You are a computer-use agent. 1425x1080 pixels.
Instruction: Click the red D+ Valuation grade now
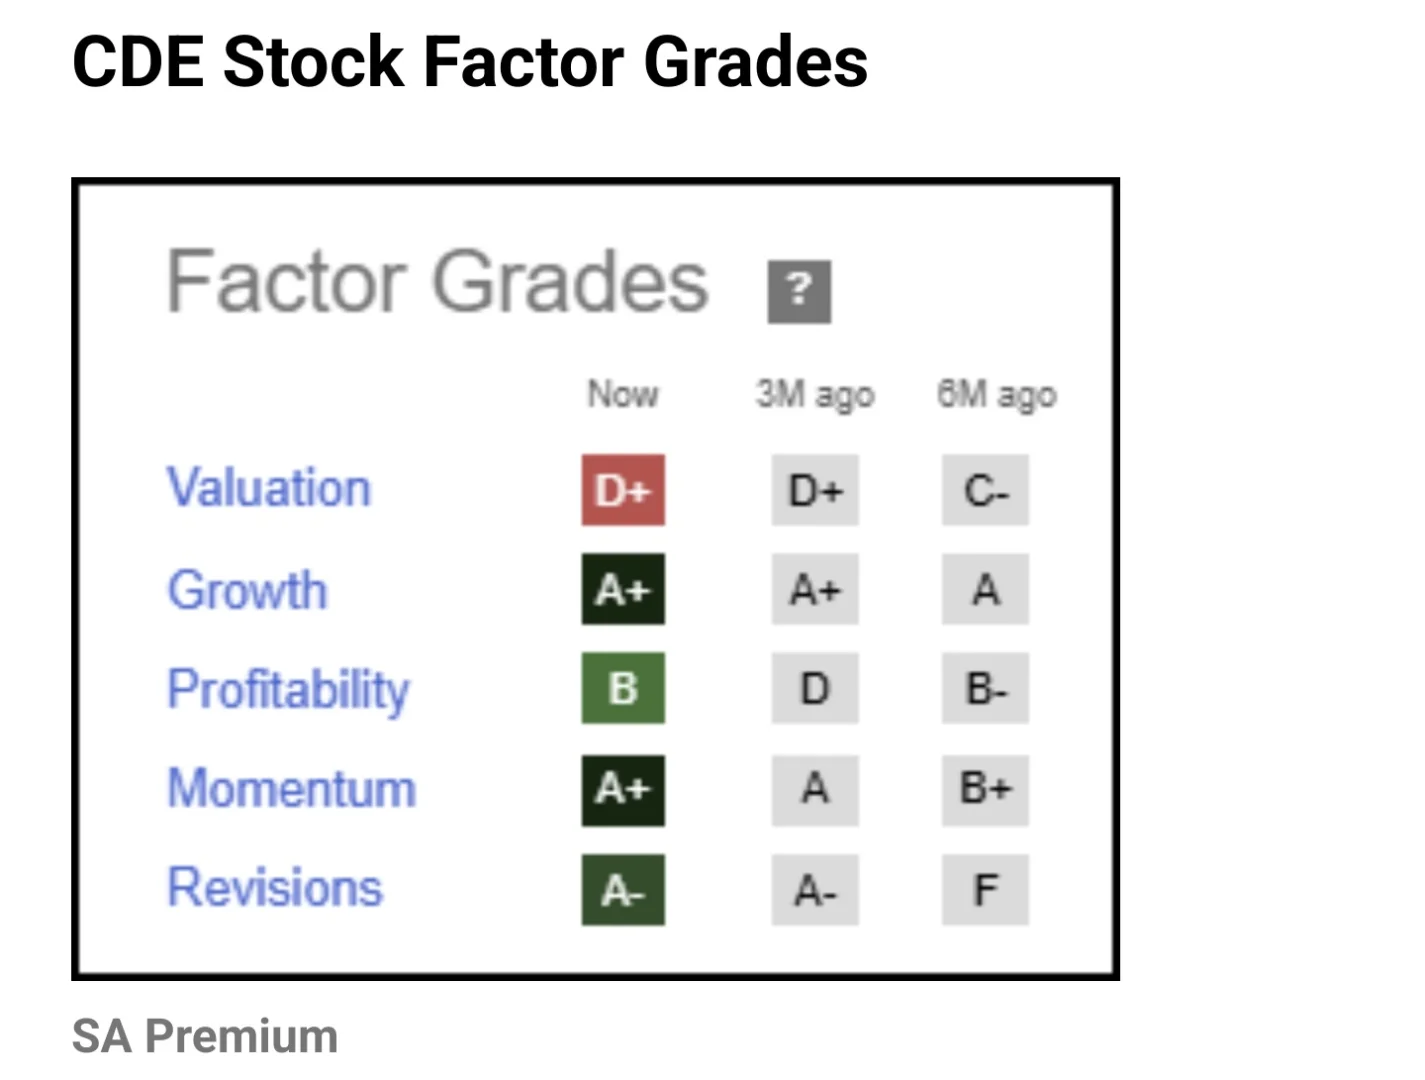(623, 490)
